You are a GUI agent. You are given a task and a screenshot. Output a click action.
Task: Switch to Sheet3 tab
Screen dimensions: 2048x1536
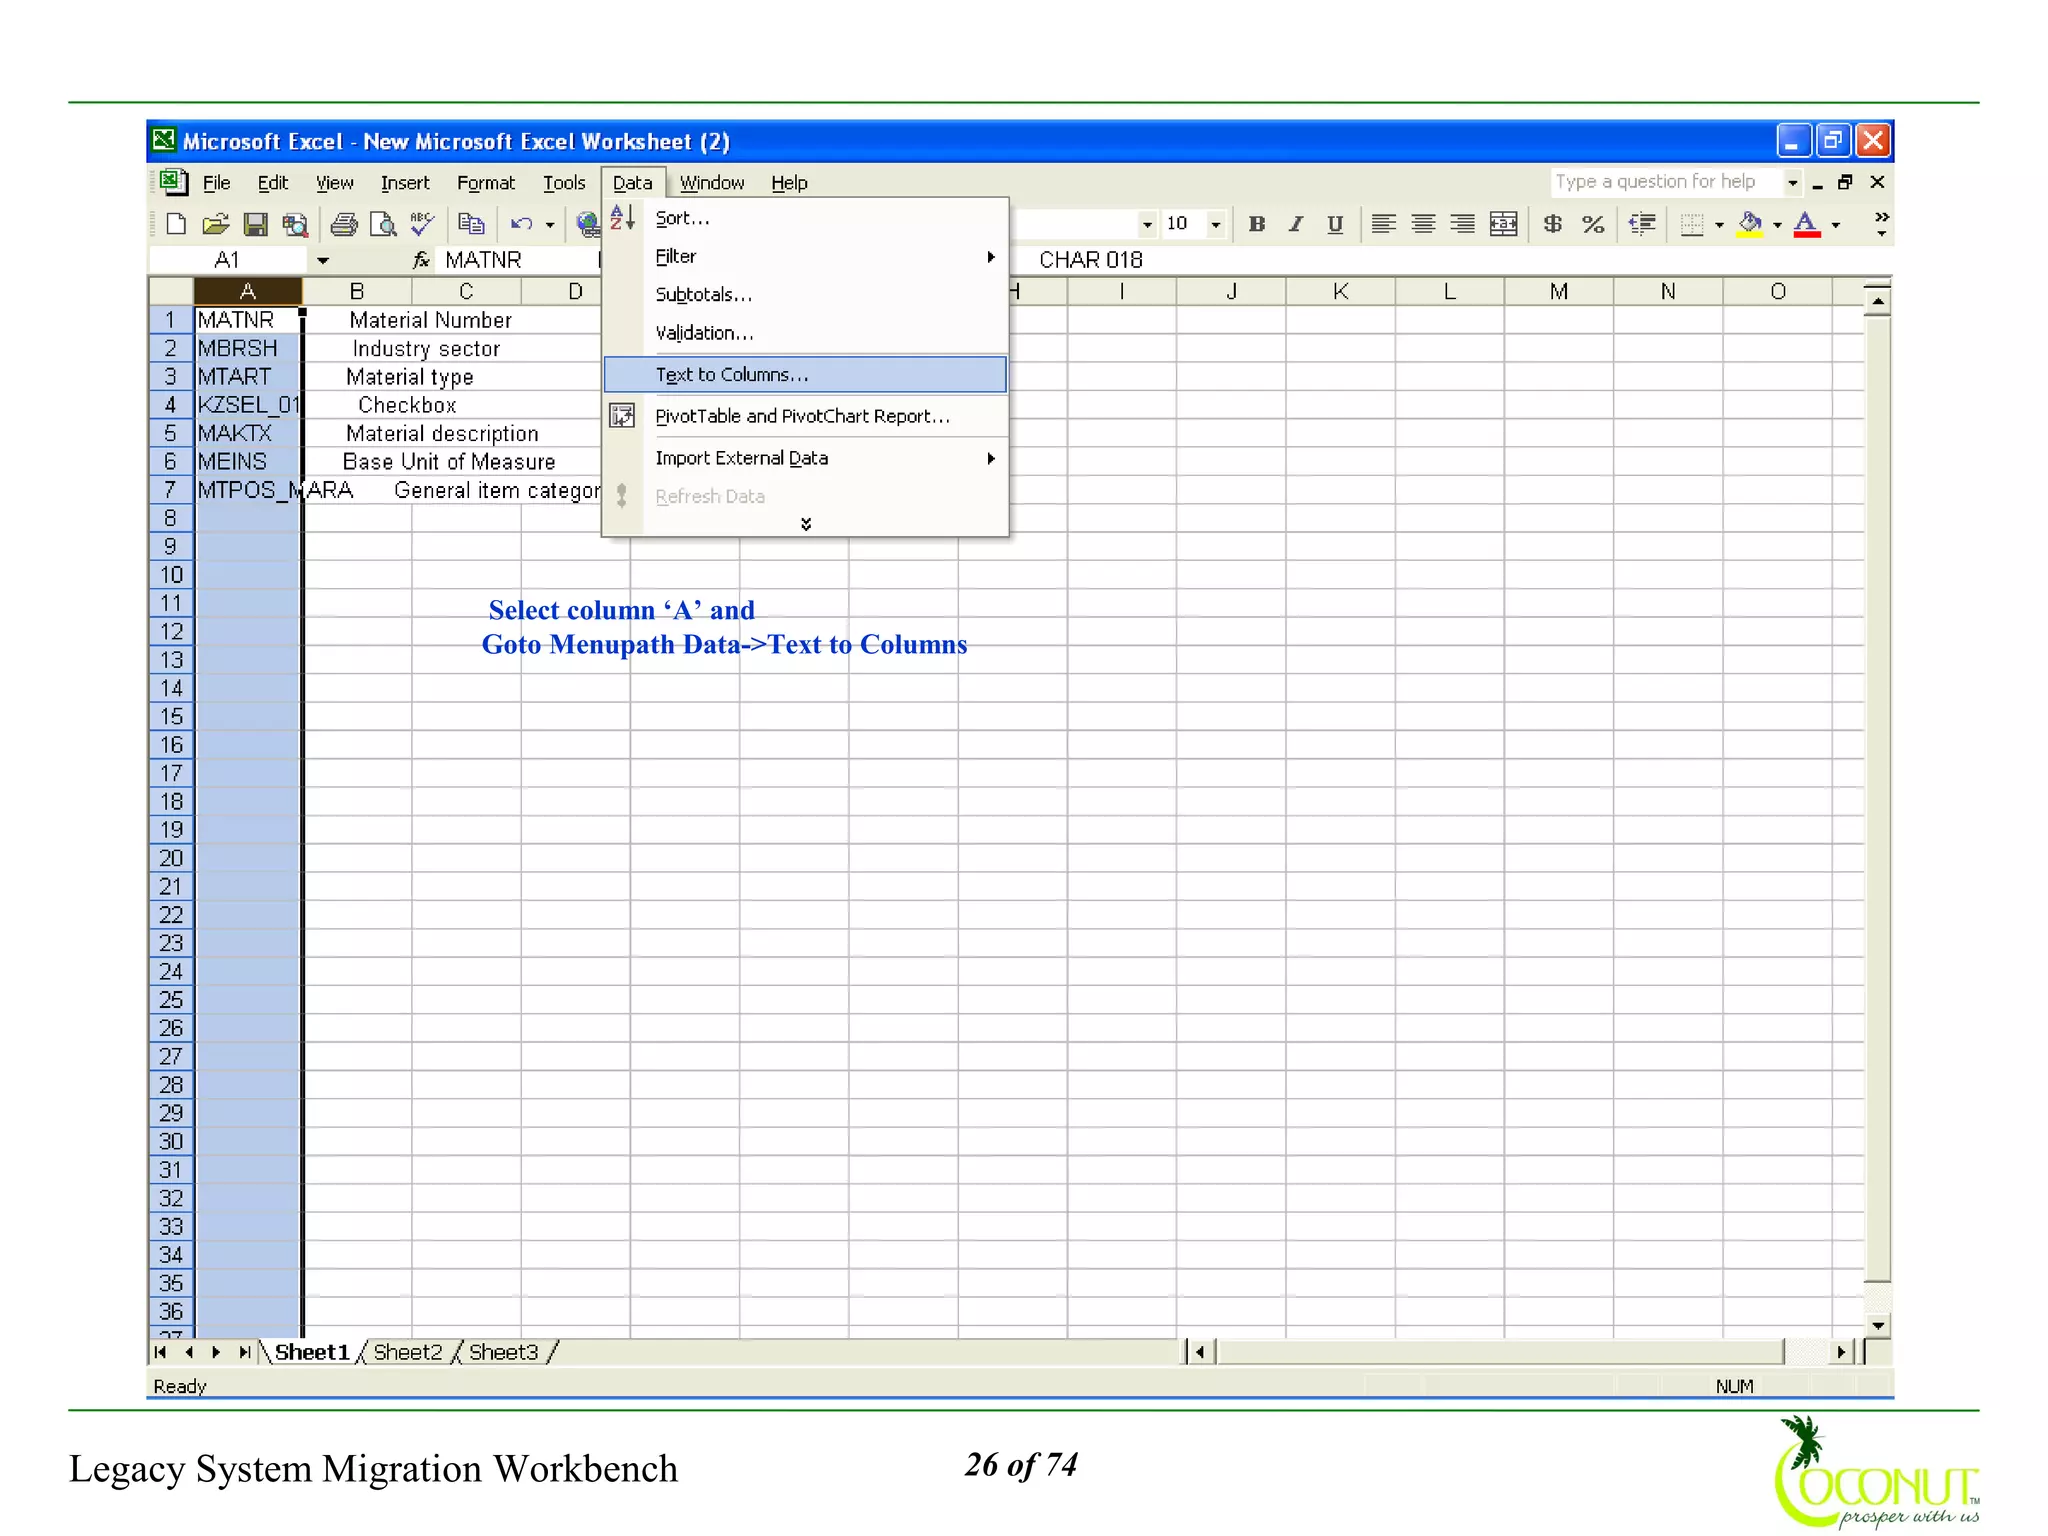pos(503,1352)
